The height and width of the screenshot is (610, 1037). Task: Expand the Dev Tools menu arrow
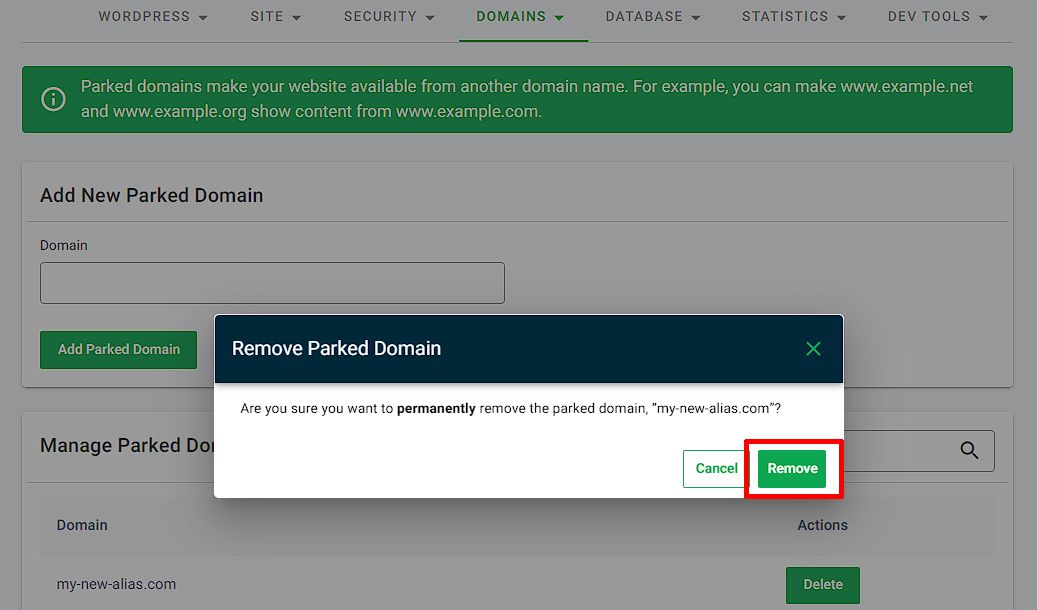click(x=983, y=18)
